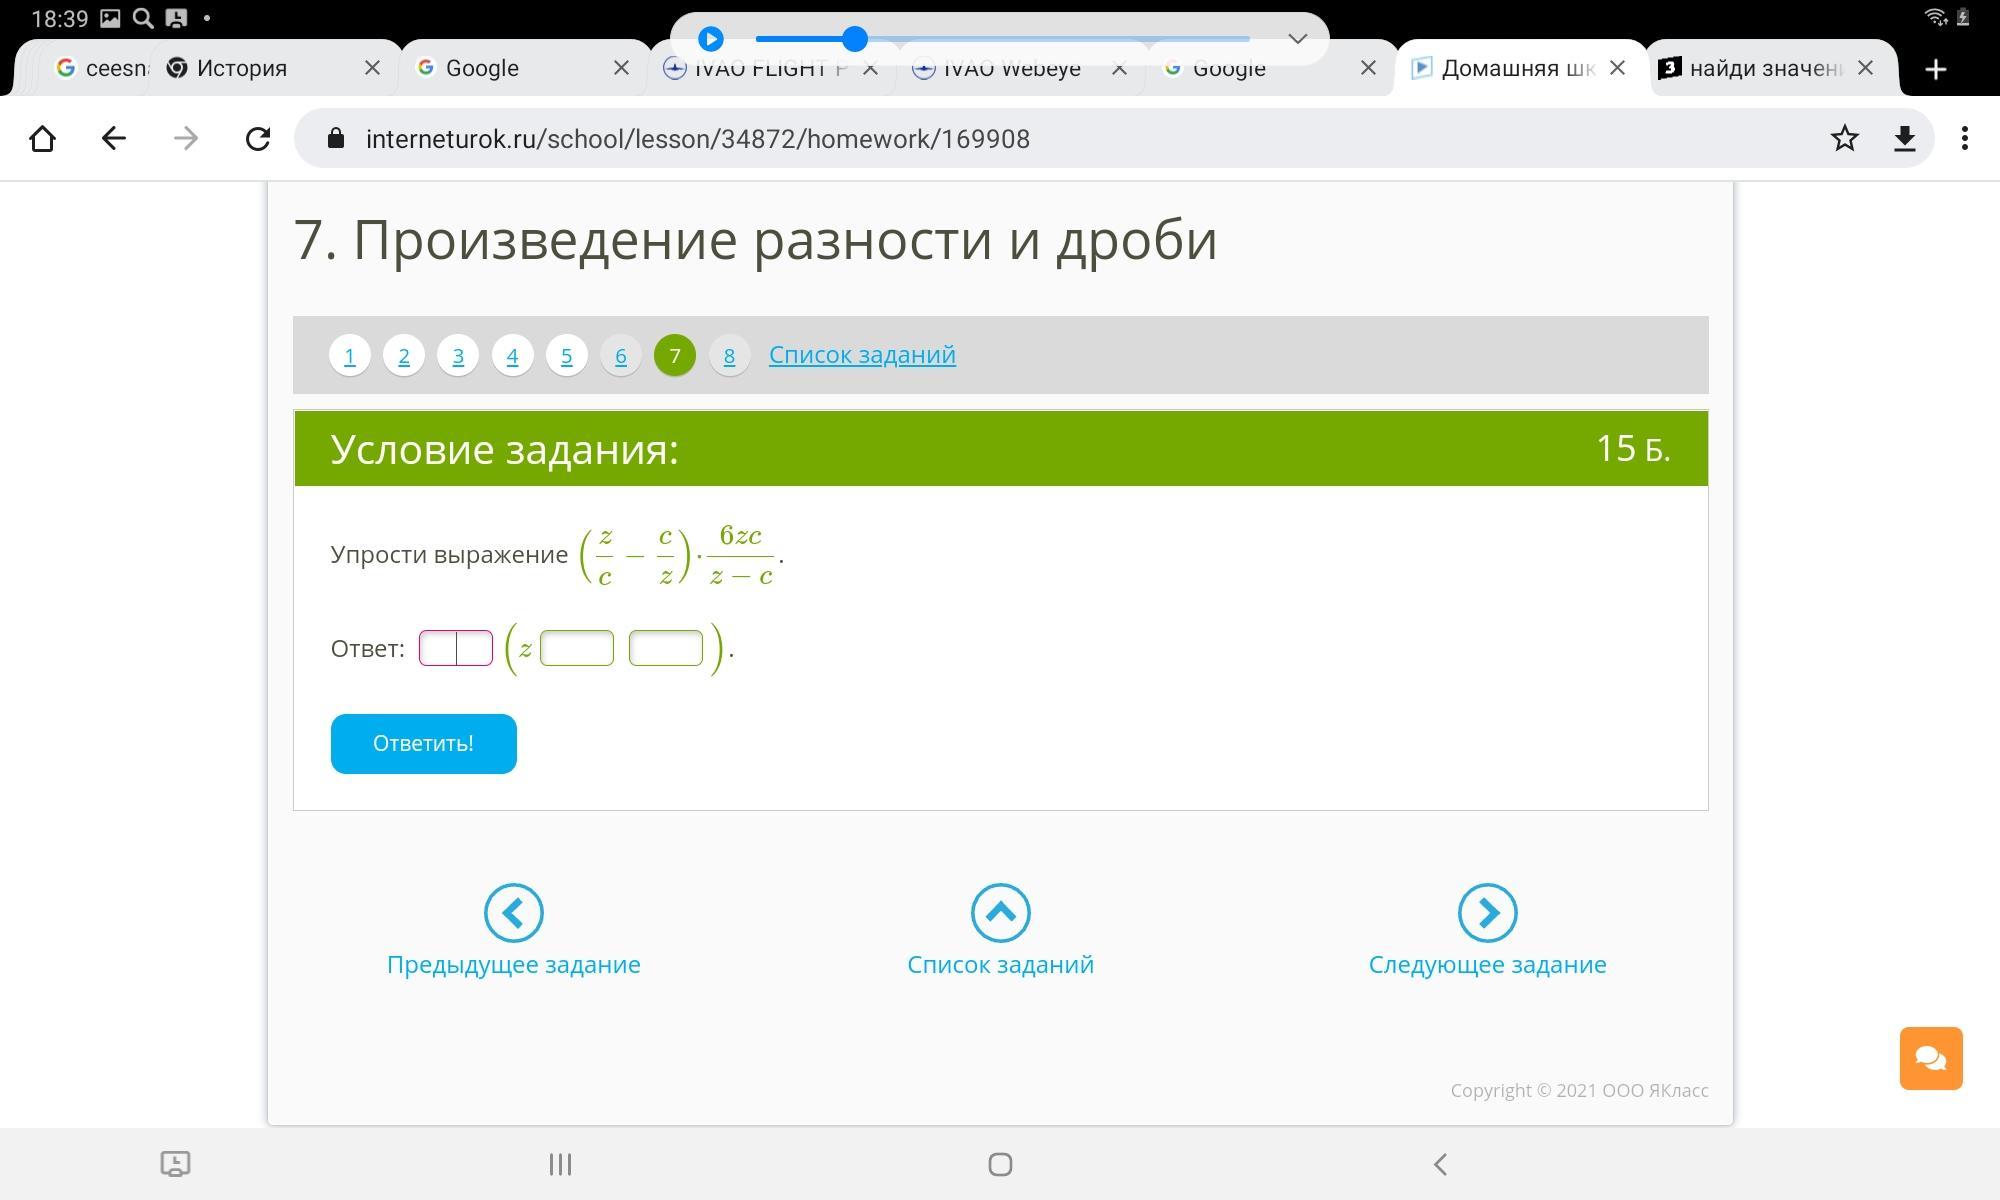Click the Список заданий link in task bar

(861, 354)
